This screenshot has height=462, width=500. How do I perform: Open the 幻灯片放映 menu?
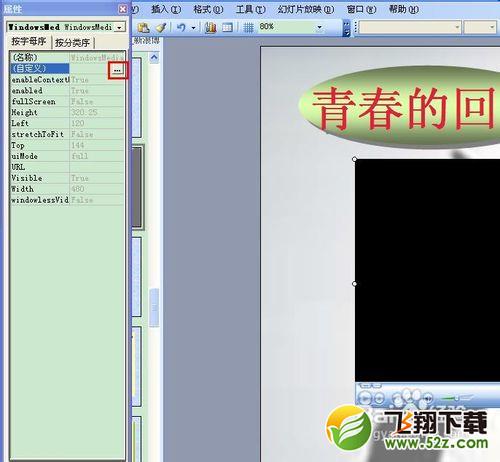click(x=306, y=9)
